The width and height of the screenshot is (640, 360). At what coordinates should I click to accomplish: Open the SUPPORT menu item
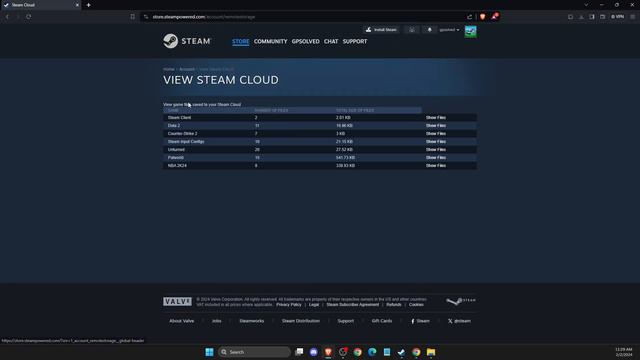(355, 41)
